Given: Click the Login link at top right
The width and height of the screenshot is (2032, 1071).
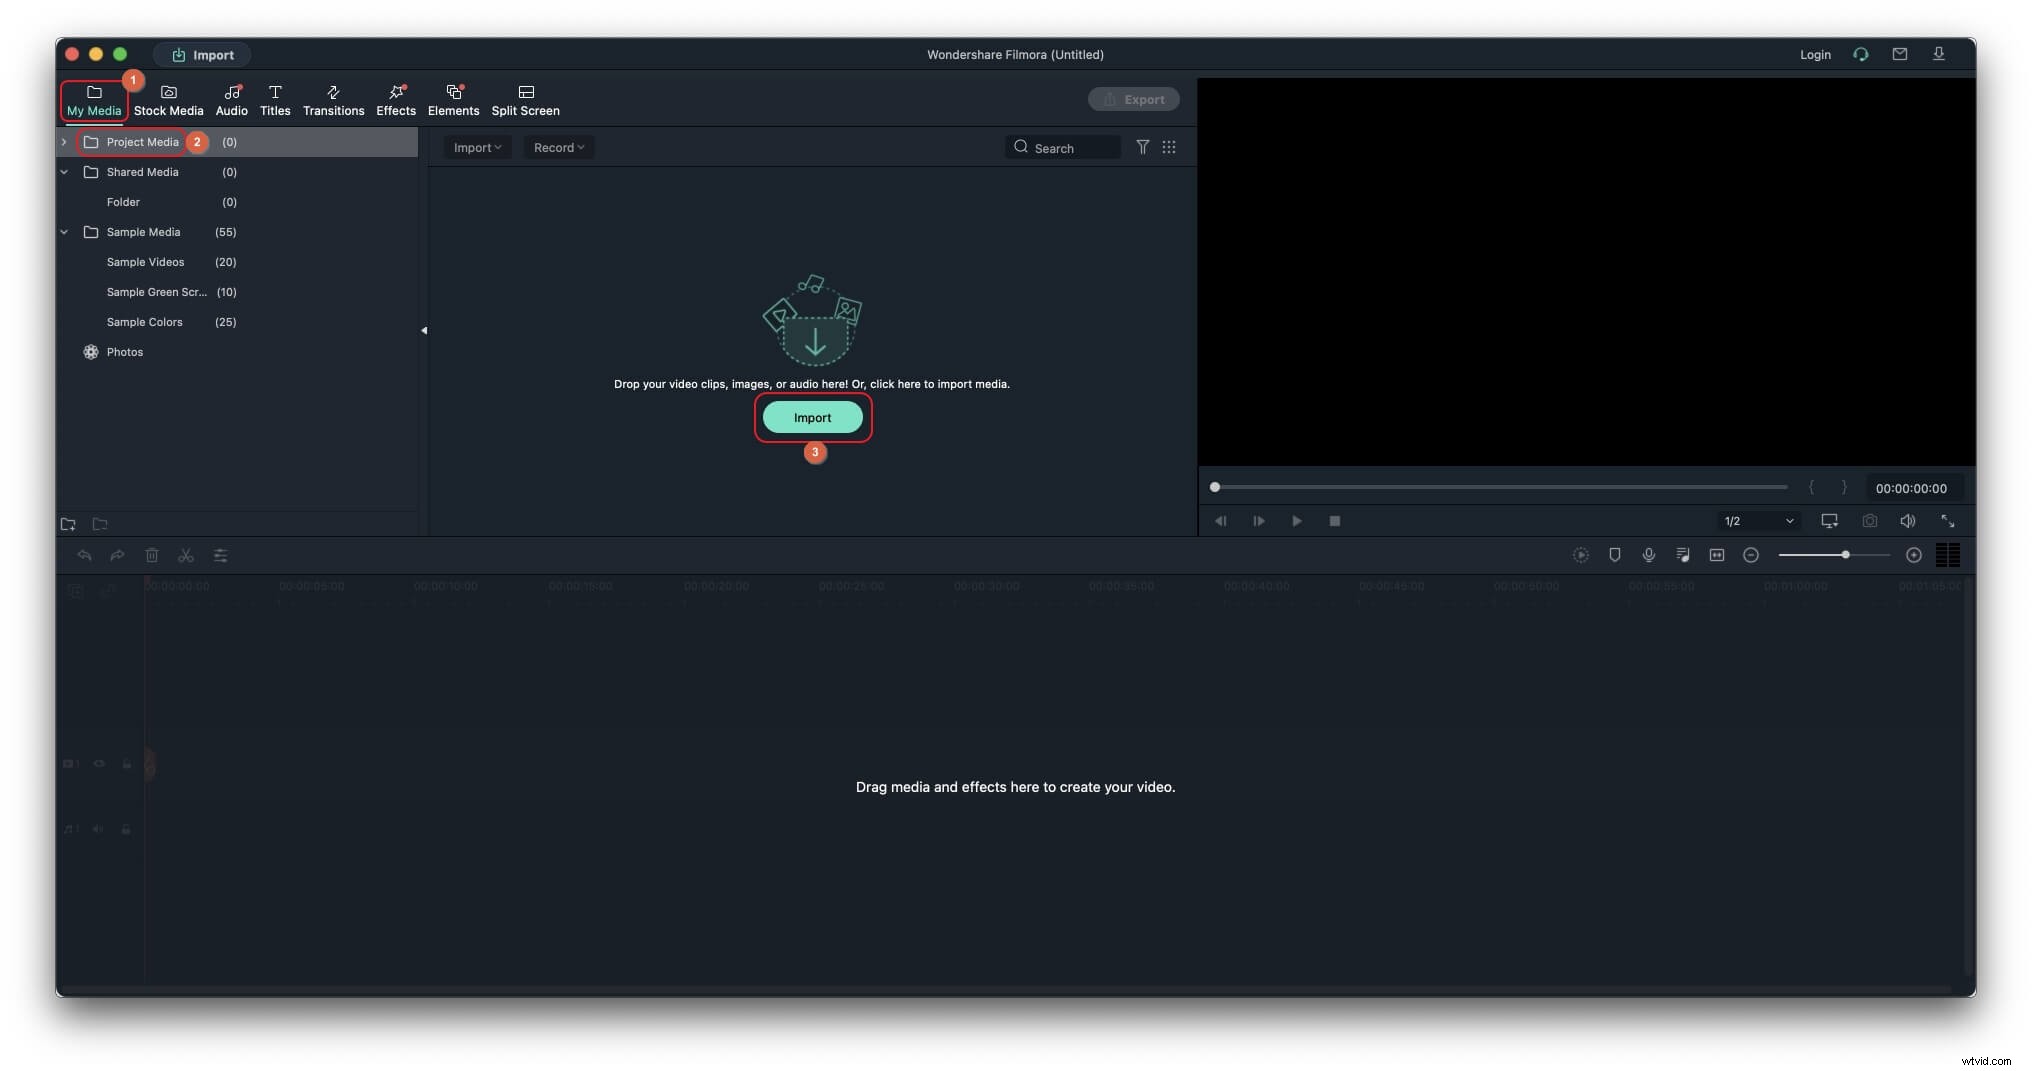Looking at the screenshot, I should pyautogui.click(x=1815, y=55).
